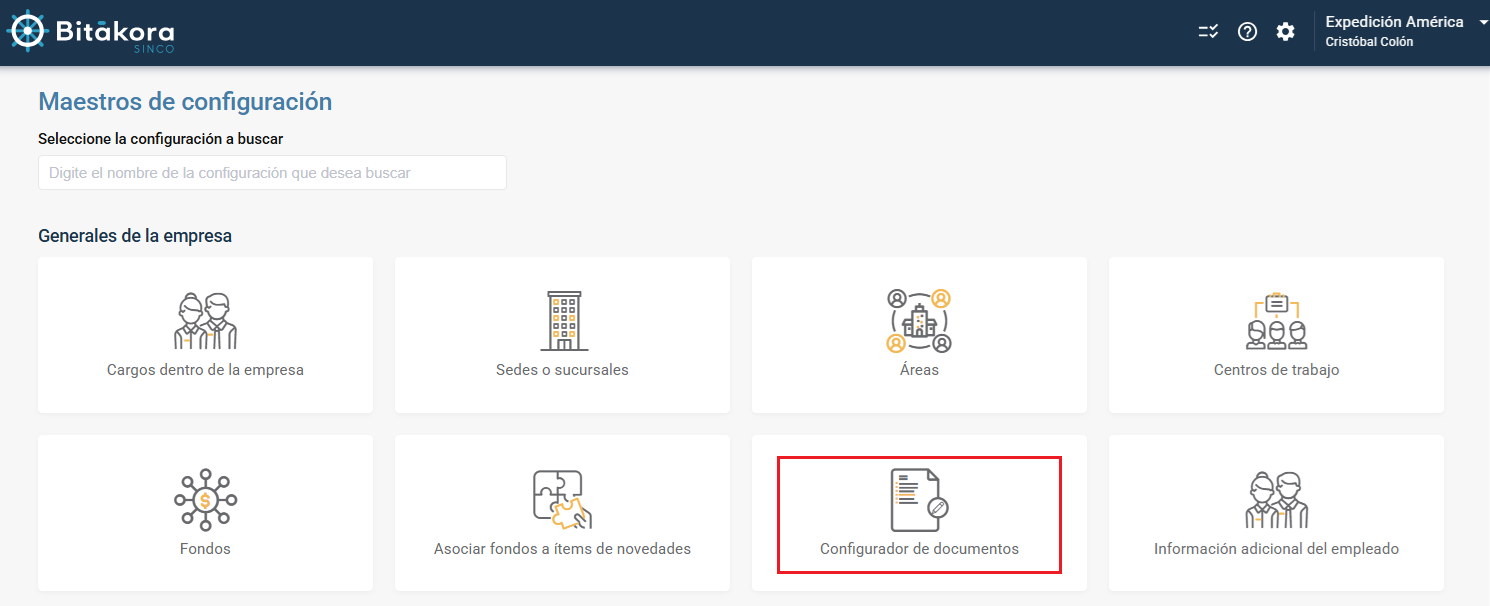Click the Áreas icon
This screenshot has width=1490, height=606.
pyautogui.click(x=919, y=320)
